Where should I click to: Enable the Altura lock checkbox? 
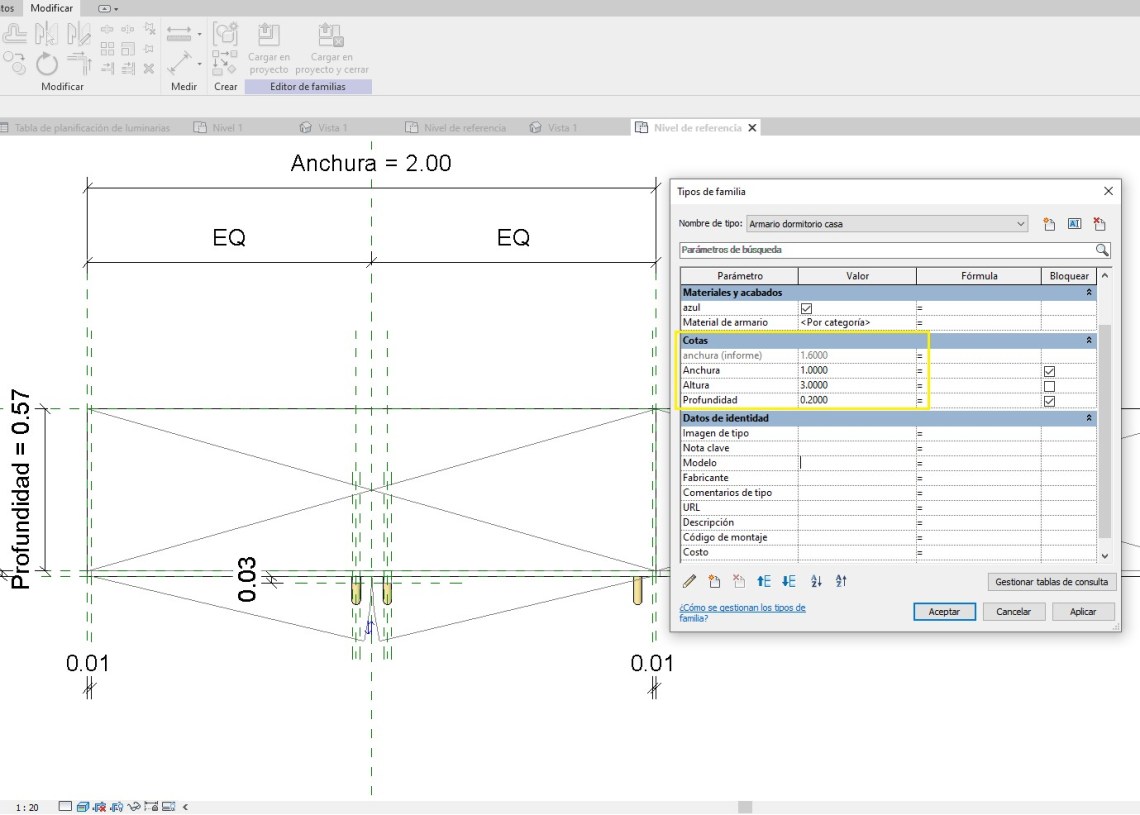tap(1049, 386)
